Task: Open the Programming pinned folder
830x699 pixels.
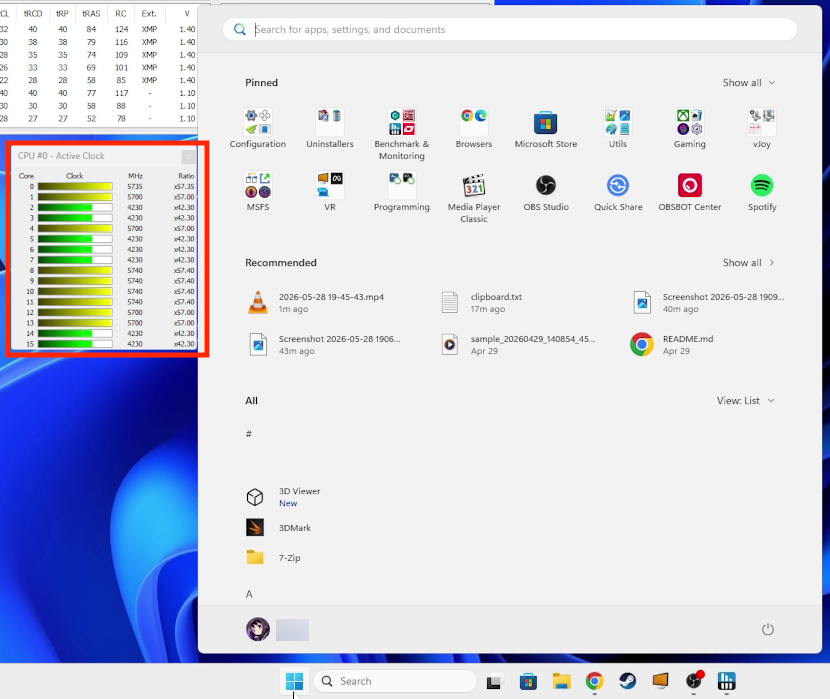Action: click(402, 192)
